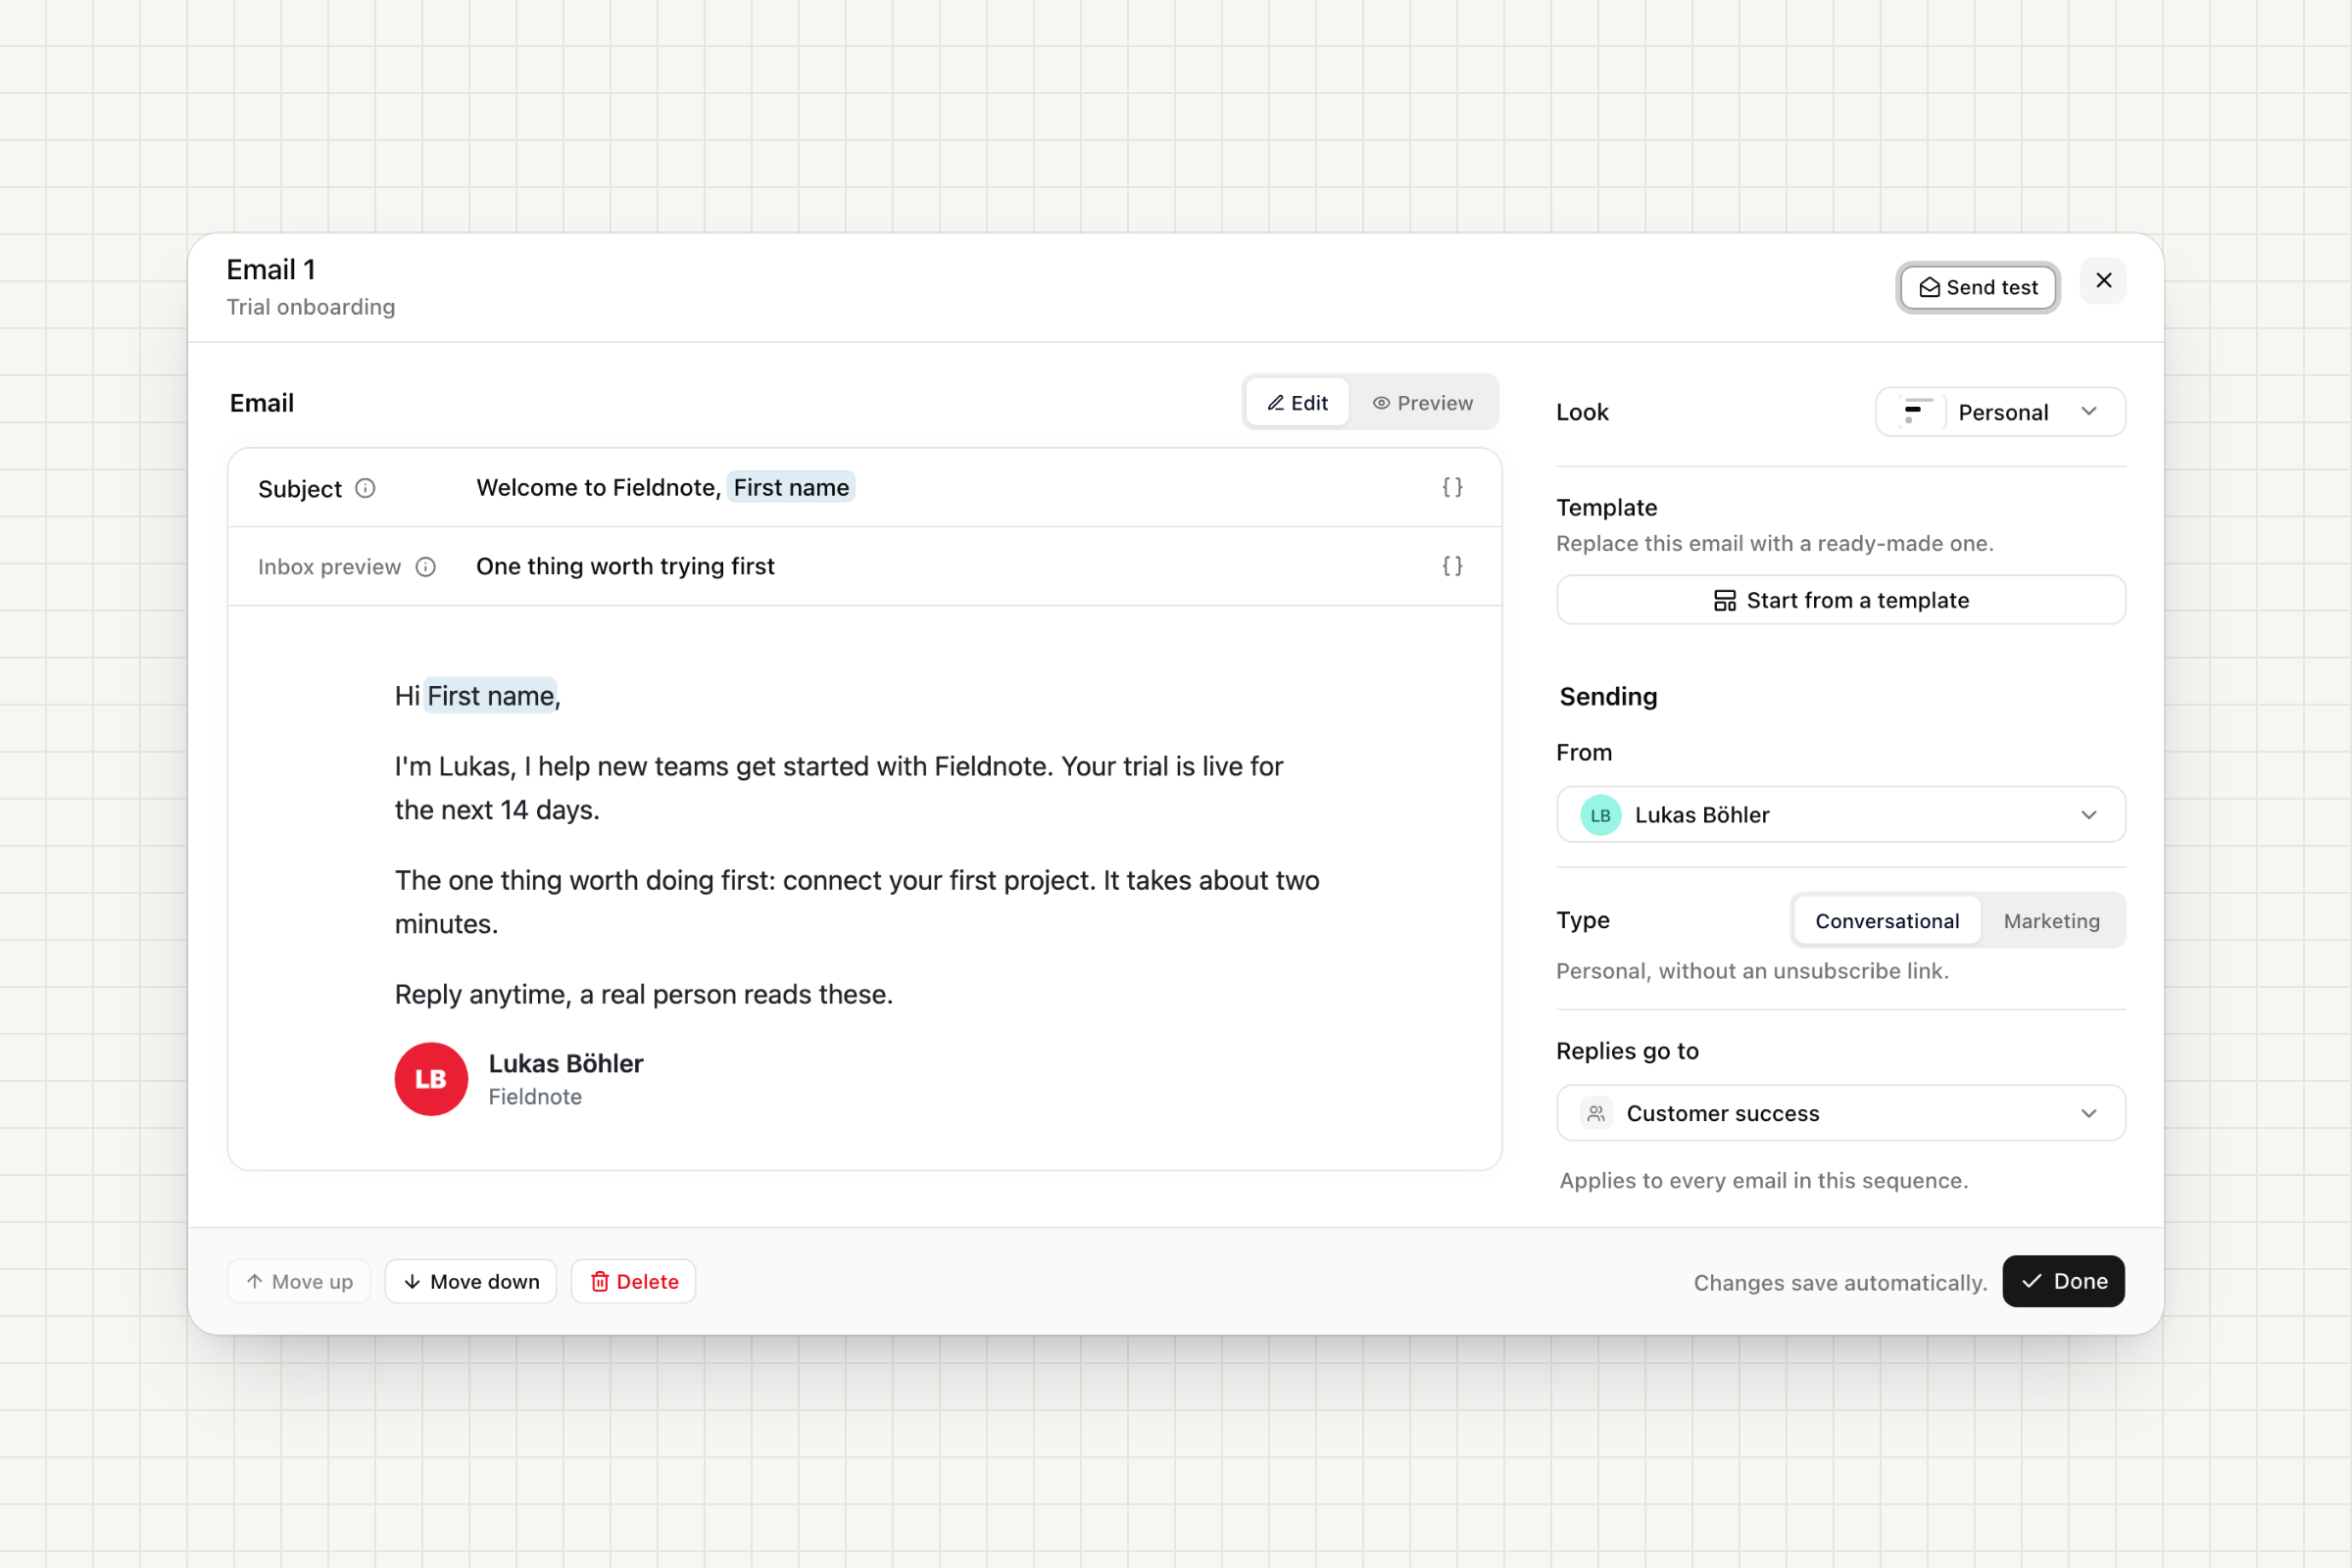Select Conversational email type
Image resolution: width=2352 pixels, height=1568 pixels.
(x=1887, y=921)
